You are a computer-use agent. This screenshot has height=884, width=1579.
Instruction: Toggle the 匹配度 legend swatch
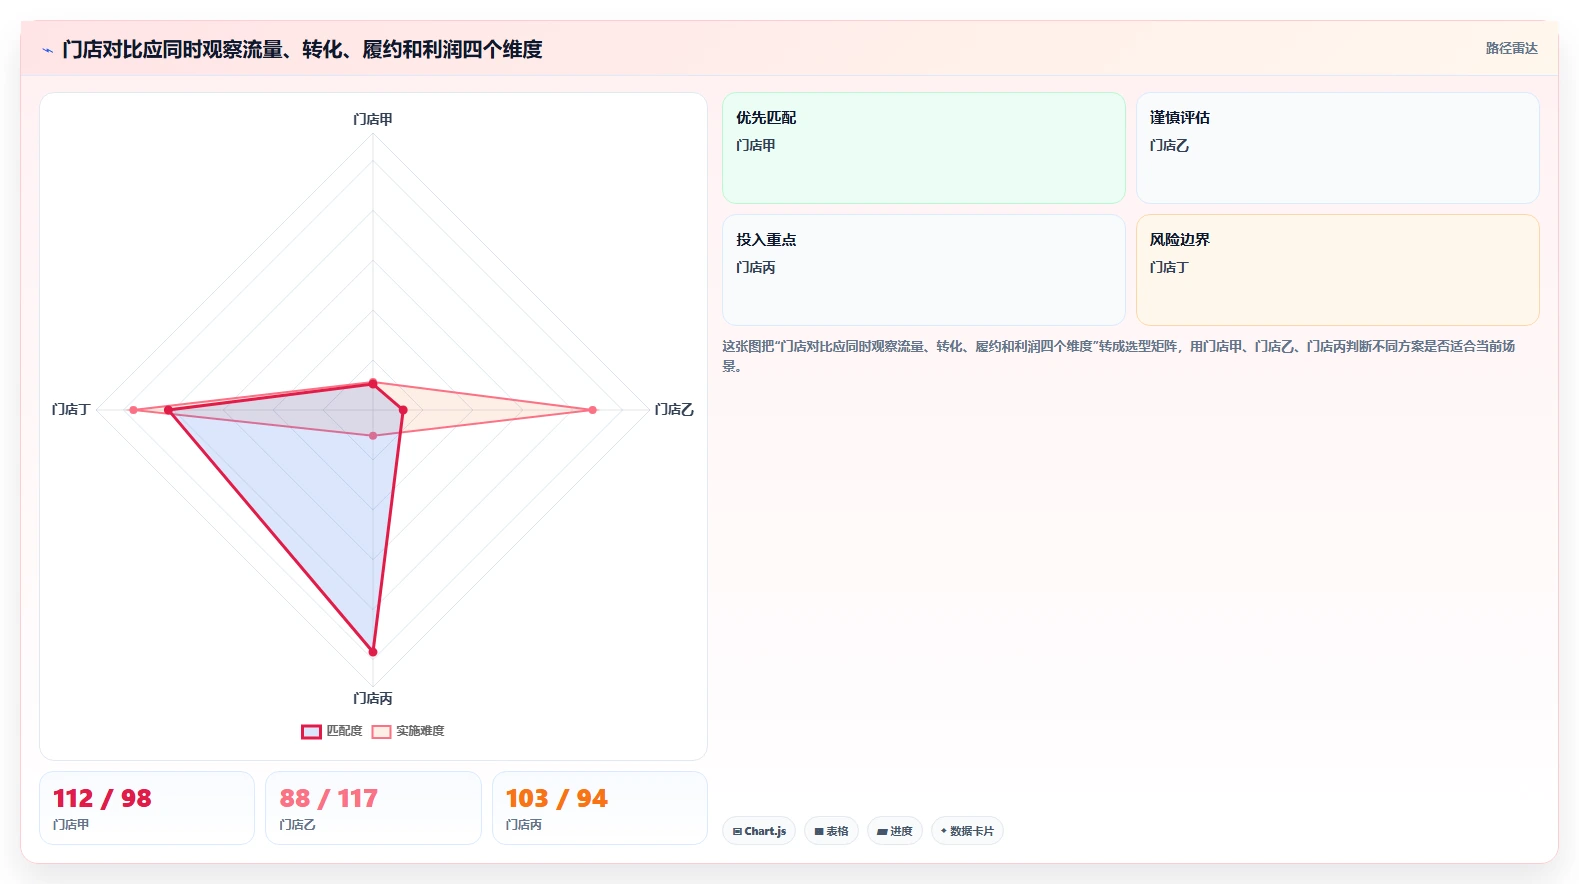pyautogui.click(x=311, y=732)
